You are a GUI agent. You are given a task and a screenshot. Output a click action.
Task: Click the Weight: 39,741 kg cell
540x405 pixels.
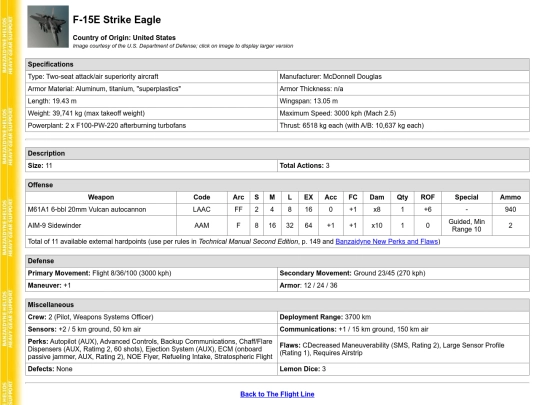point(152,113)
